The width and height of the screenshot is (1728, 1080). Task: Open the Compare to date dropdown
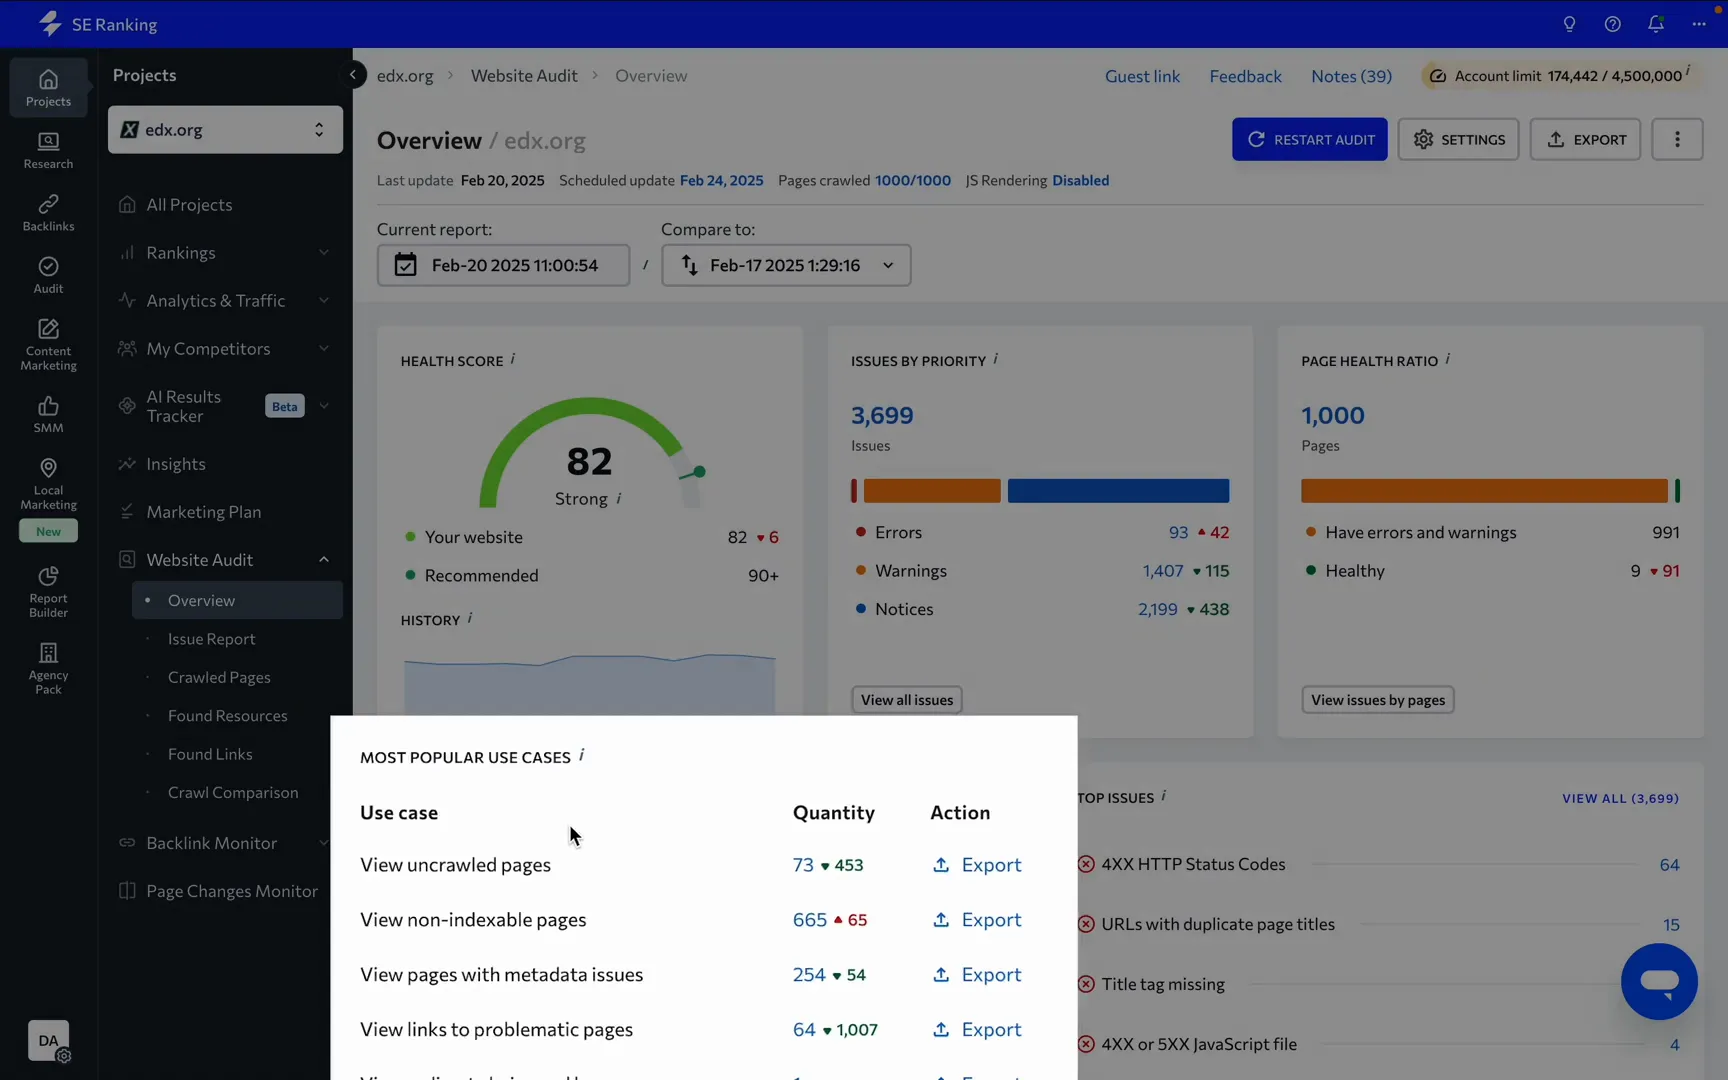point(785,265)
